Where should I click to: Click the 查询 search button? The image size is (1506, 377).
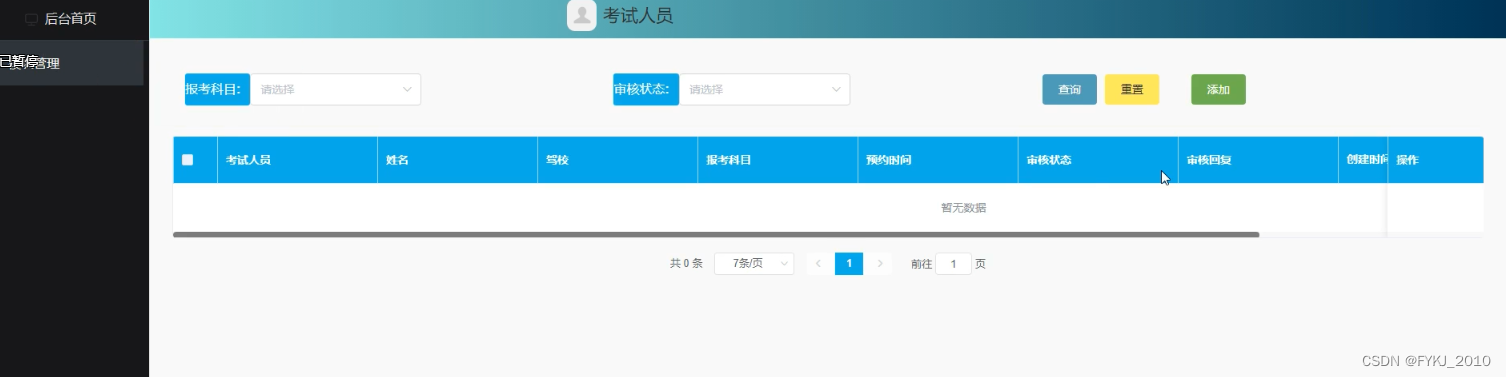(1069, 89)
